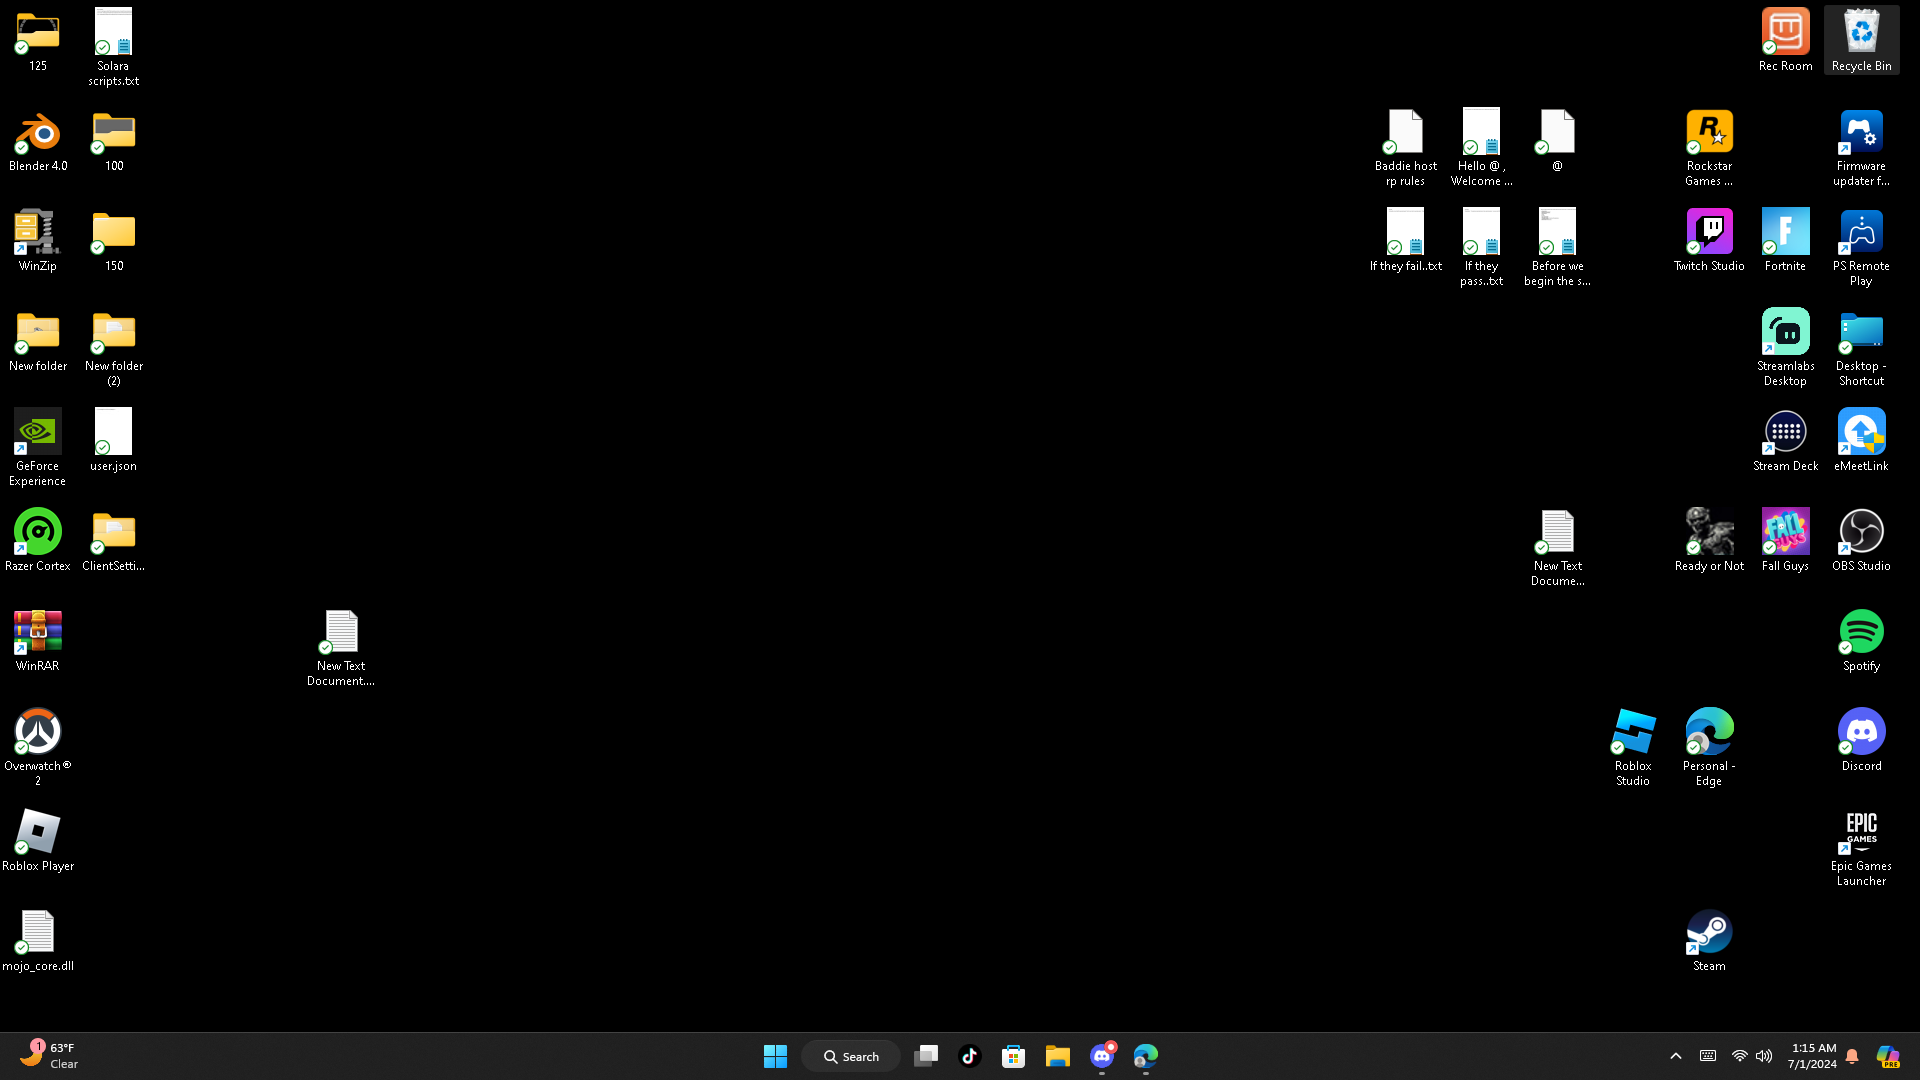Open Task View from the taskbar
1920x1080 pixels.
[x=926, y=1056]
